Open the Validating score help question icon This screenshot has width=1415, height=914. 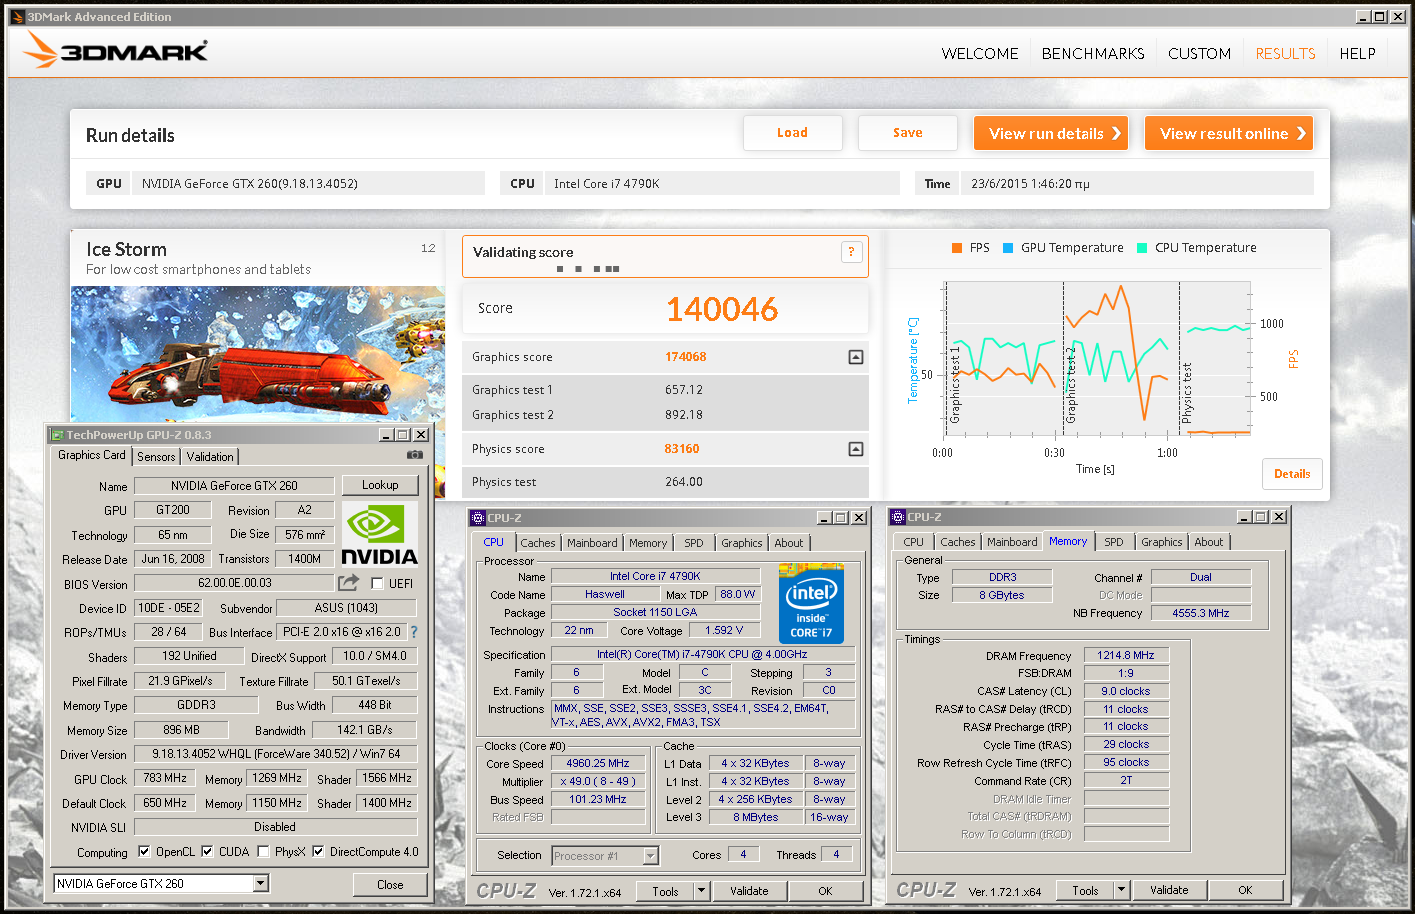tap(851, 252)
